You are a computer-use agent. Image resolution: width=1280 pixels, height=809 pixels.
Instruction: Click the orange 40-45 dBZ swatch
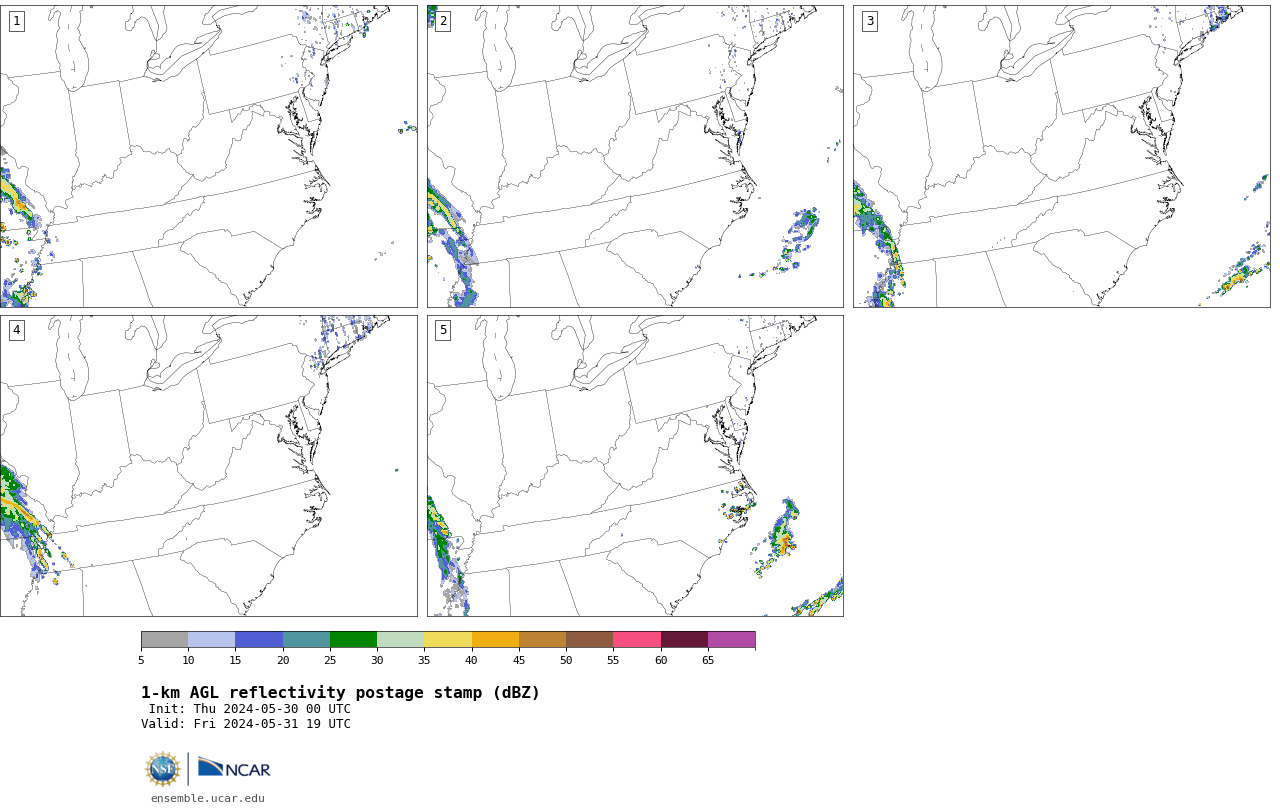click(x=495, y=640)
